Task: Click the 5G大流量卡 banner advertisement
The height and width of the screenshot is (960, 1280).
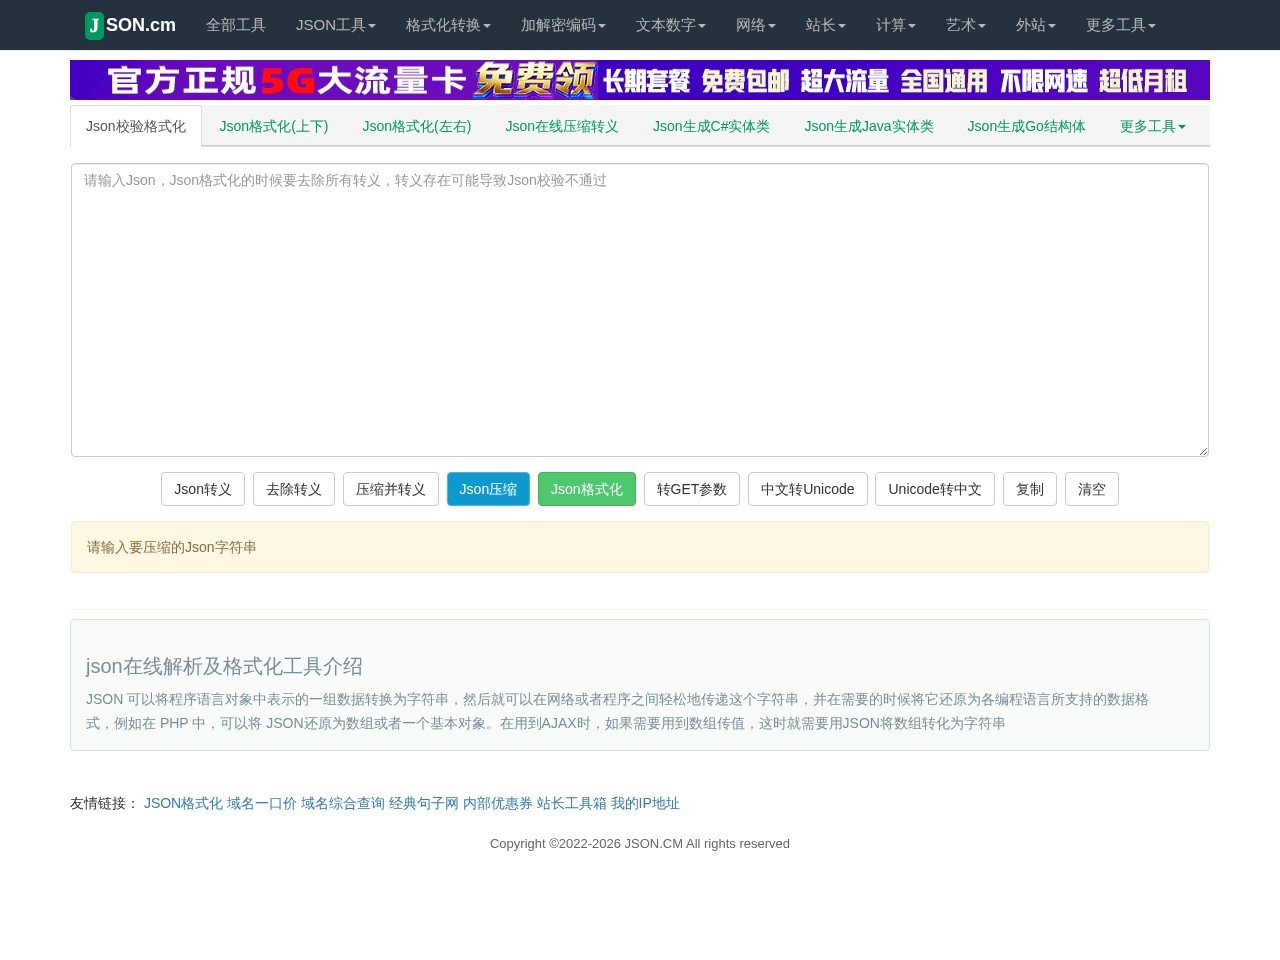Action: (640, 80)
